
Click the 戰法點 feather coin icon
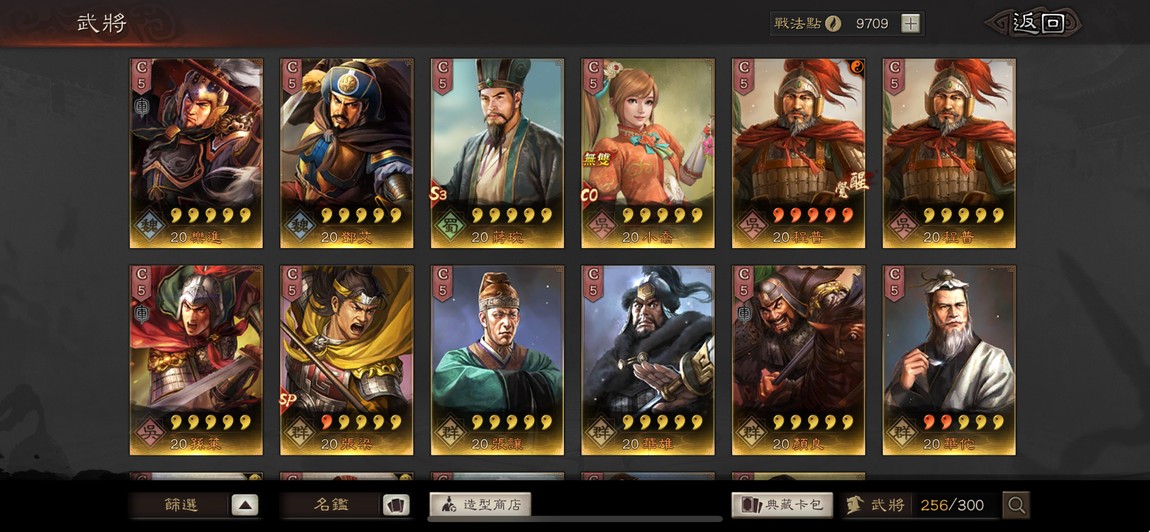coord(833,23)
